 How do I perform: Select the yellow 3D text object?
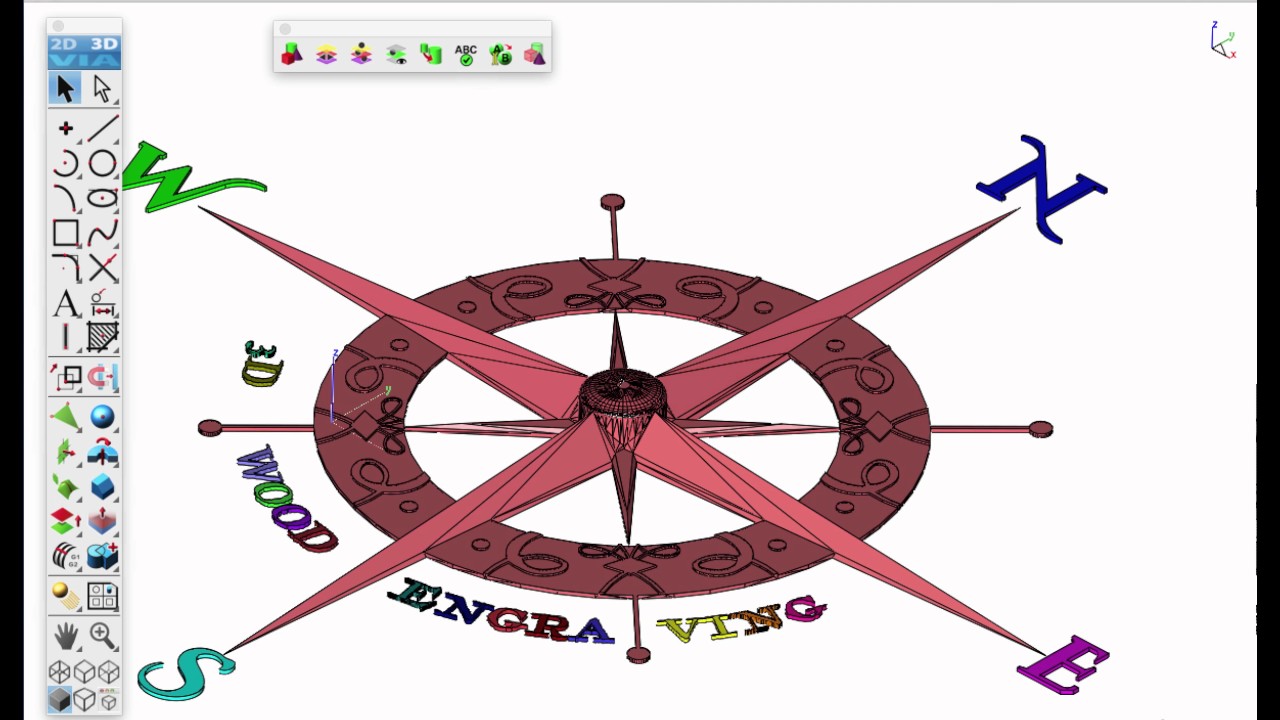[x=262, y=364]
